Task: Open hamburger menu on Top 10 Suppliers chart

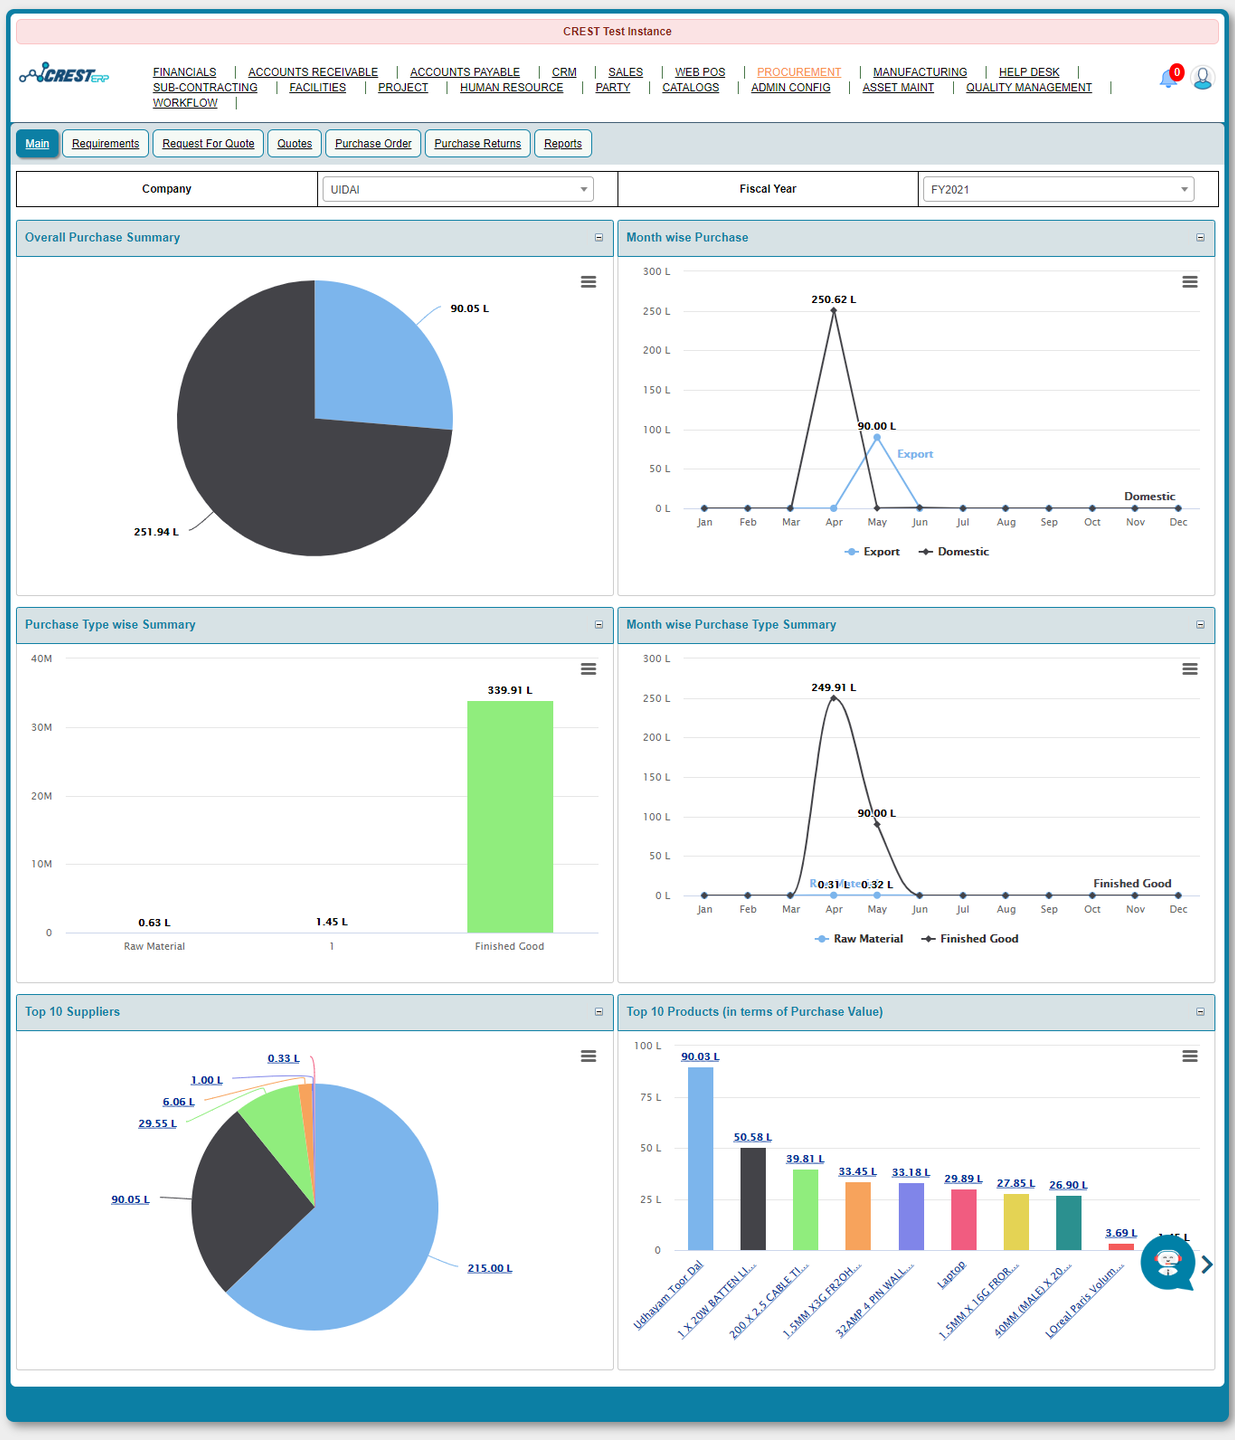Action: click(x=588, y=1056)
